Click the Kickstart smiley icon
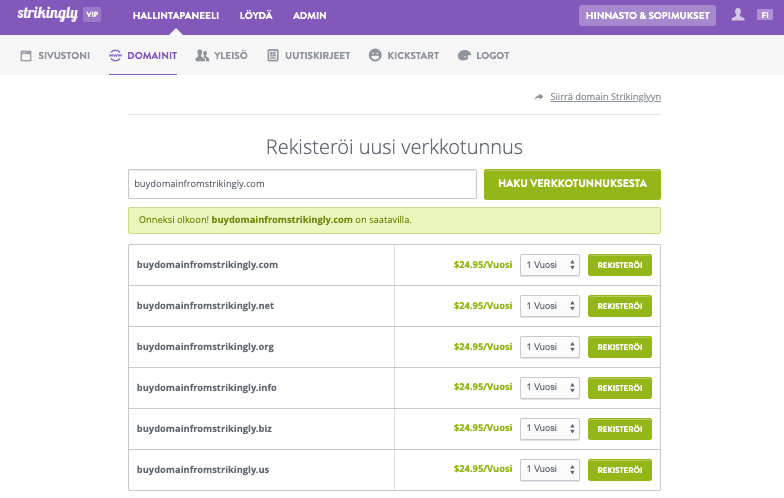784x498 pixels. 375,56
